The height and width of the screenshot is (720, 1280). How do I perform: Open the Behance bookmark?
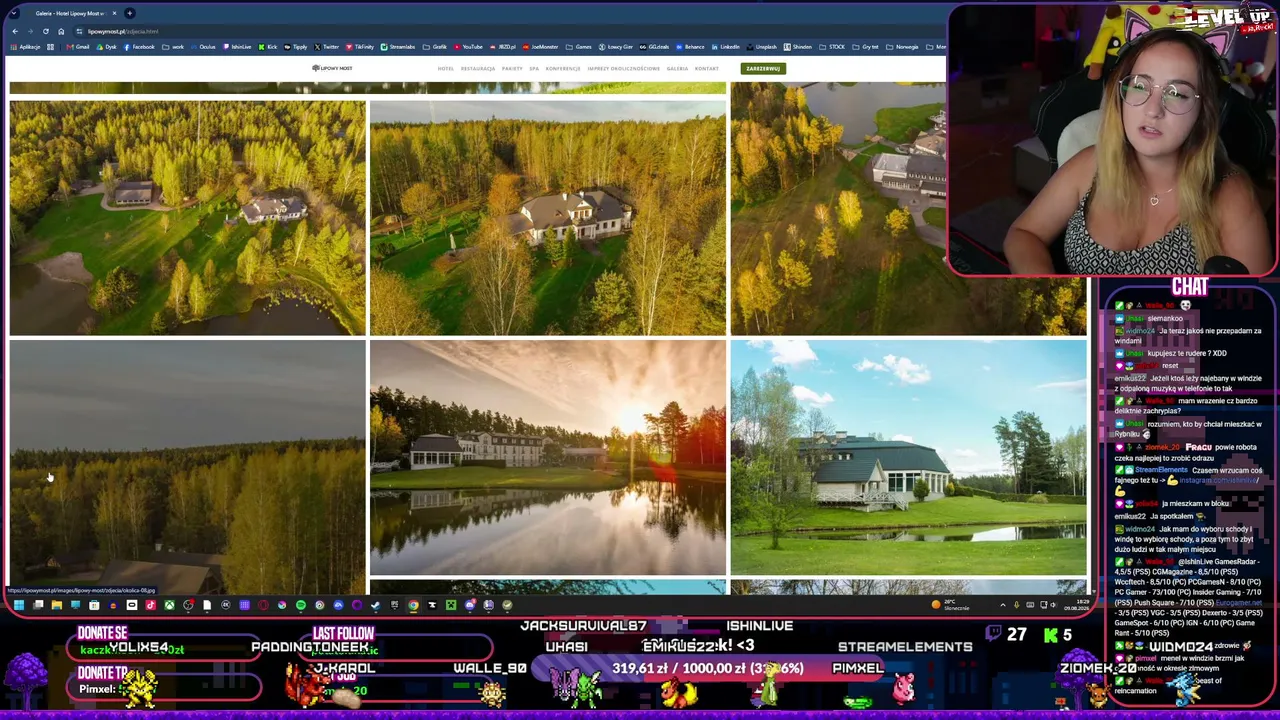(691, 47)
